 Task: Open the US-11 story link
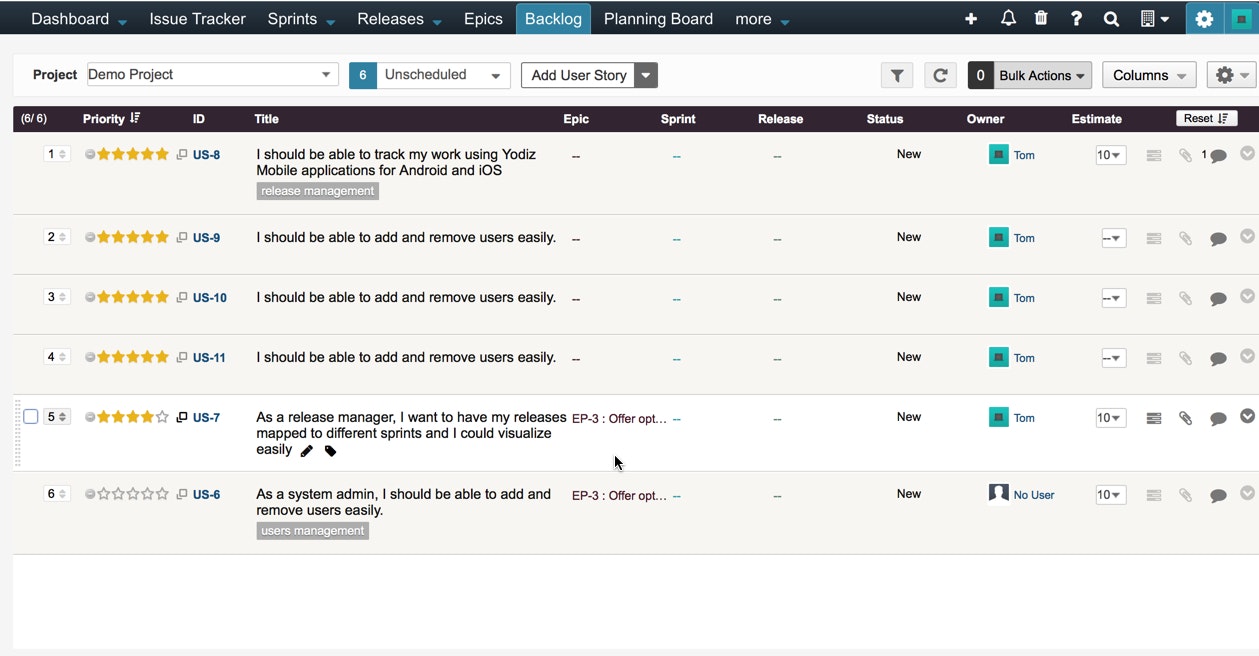tap(209, 357)
